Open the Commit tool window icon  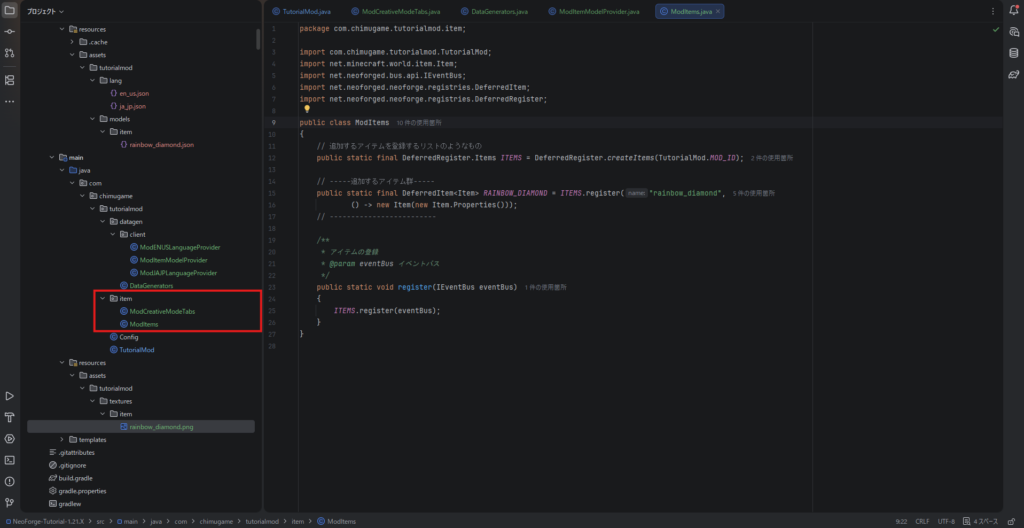pos(9,33)
